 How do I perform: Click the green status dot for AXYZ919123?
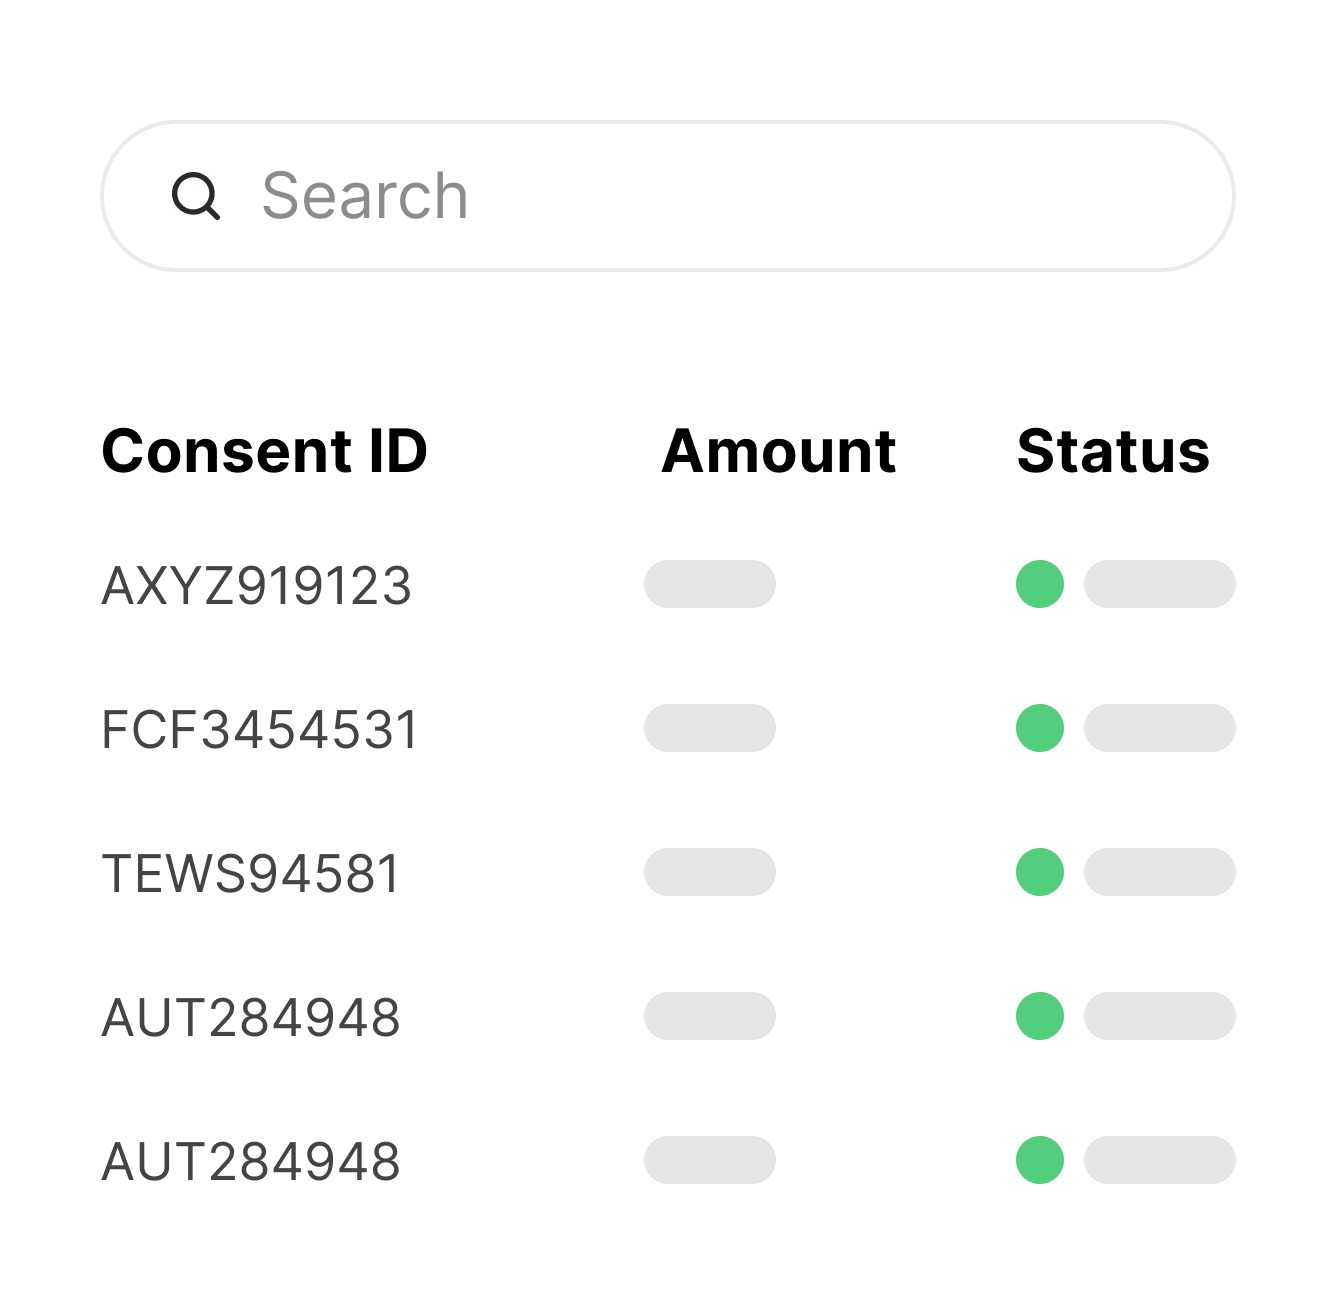click(x=1040, y=584)
